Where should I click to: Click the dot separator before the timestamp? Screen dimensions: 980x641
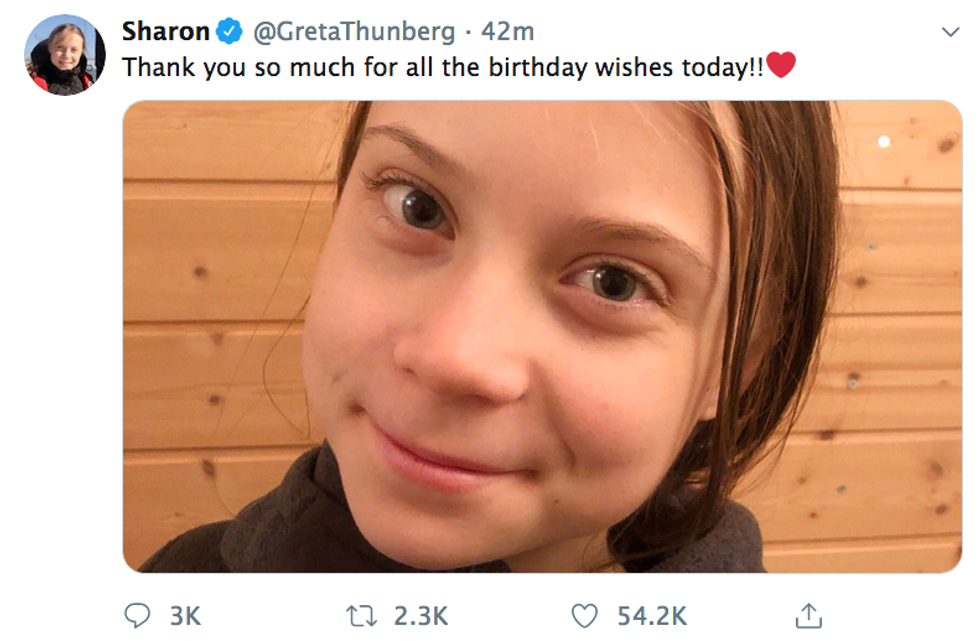click(469, 32)
